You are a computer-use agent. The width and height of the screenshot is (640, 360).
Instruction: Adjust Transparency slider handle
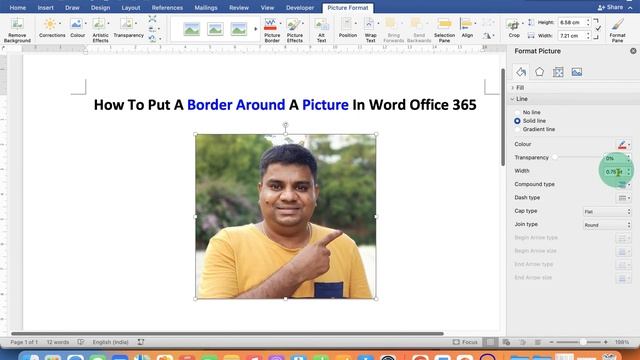click(x=554, y=158)
